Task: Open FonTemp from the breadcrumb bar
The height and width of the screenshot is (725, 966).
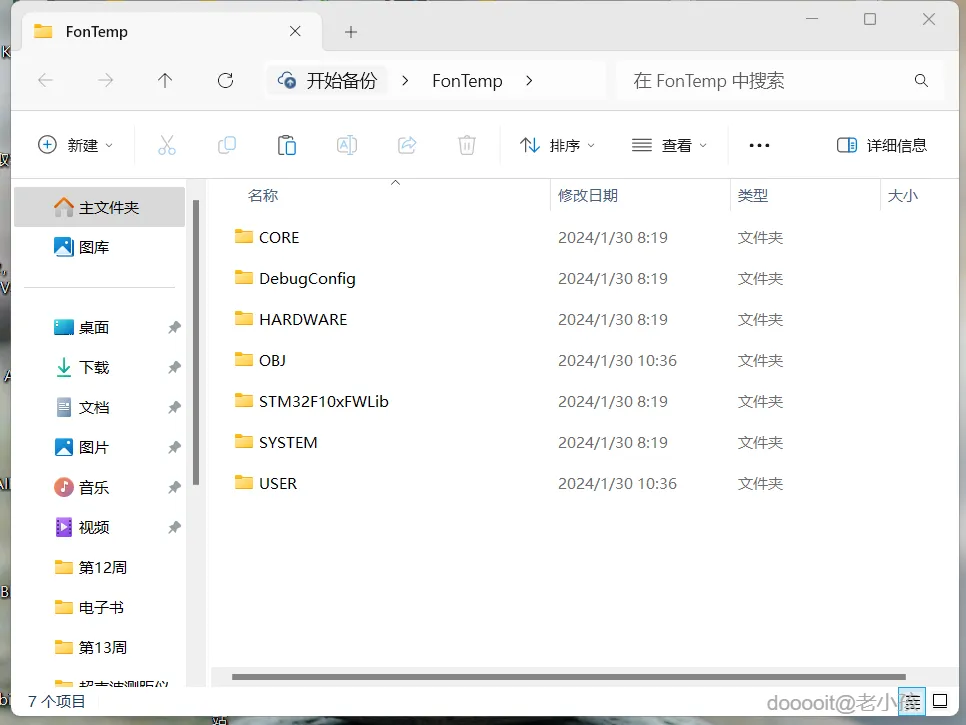Action: (x=467, y=81)
